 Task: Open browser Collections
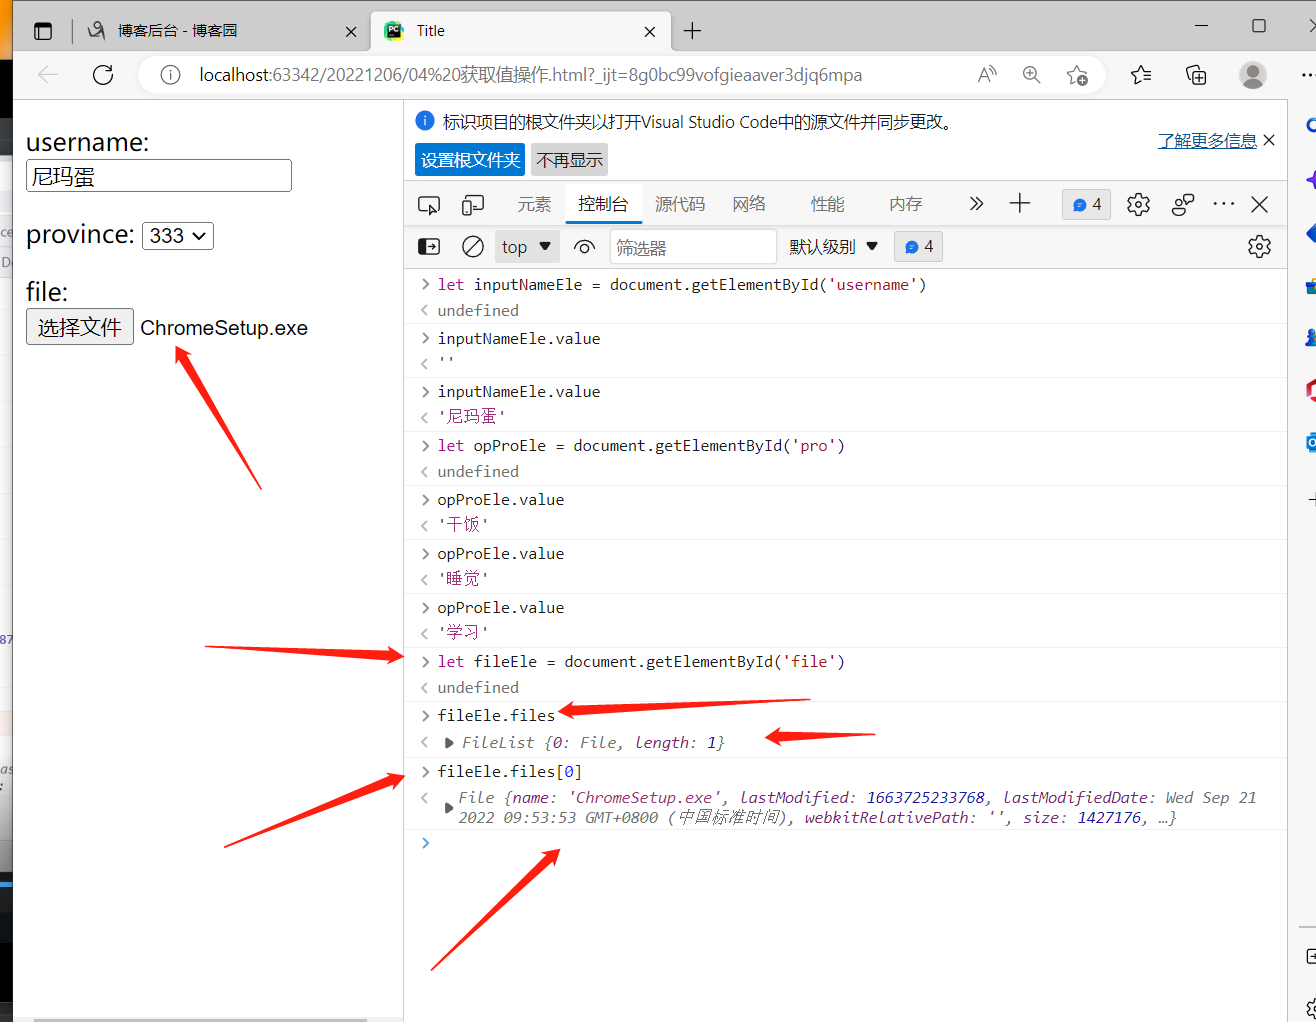[x=1196, y=75]
